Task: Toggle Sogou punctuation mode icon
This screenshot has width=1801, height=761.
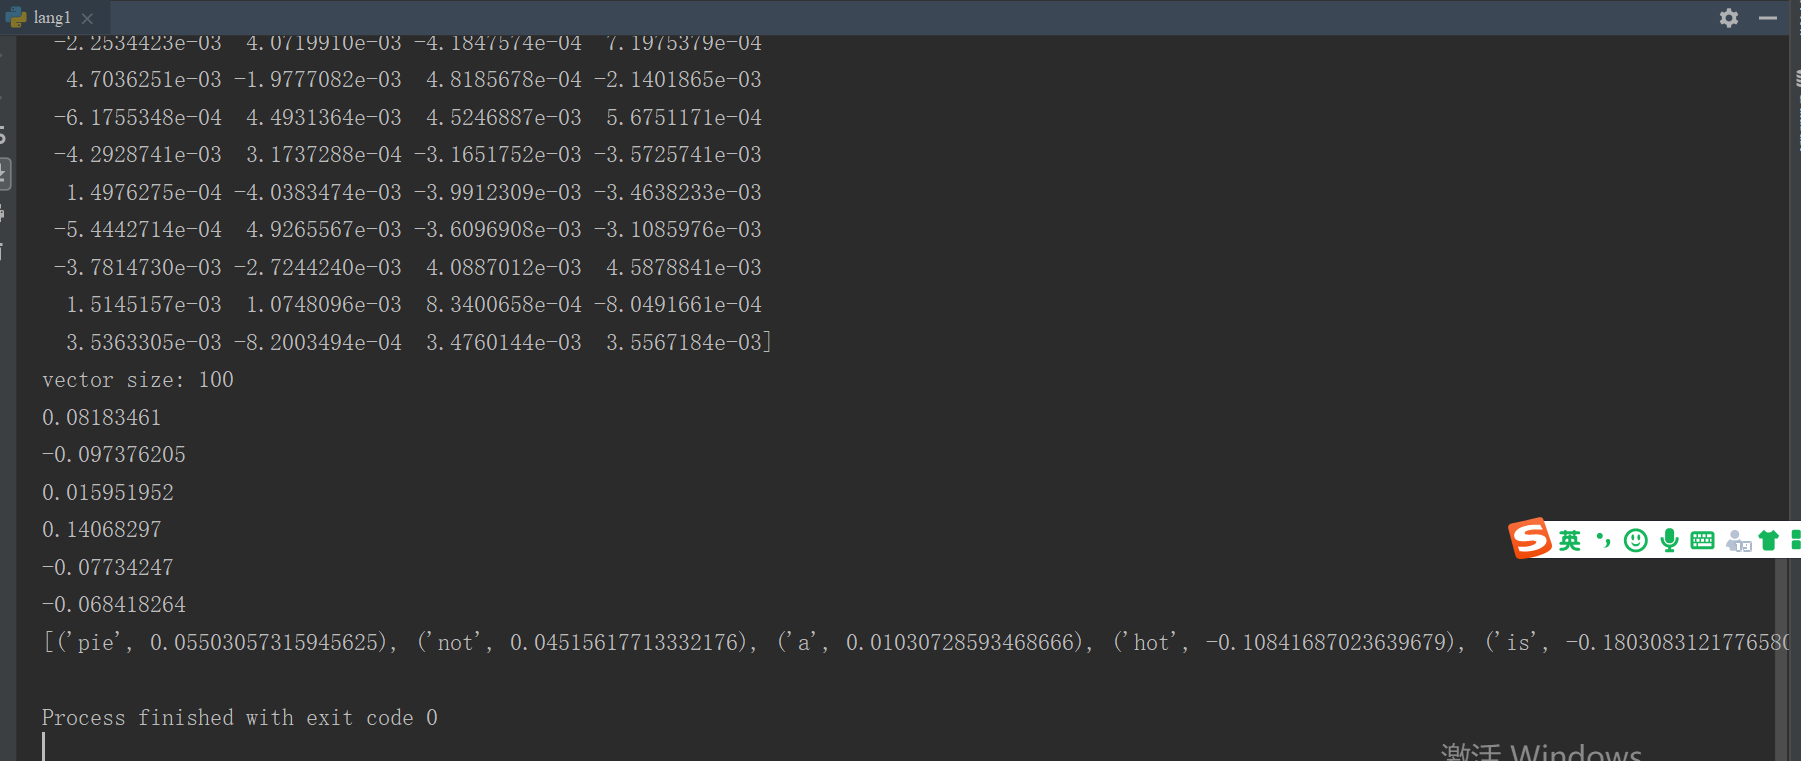Action: (x=1603, y=541)
